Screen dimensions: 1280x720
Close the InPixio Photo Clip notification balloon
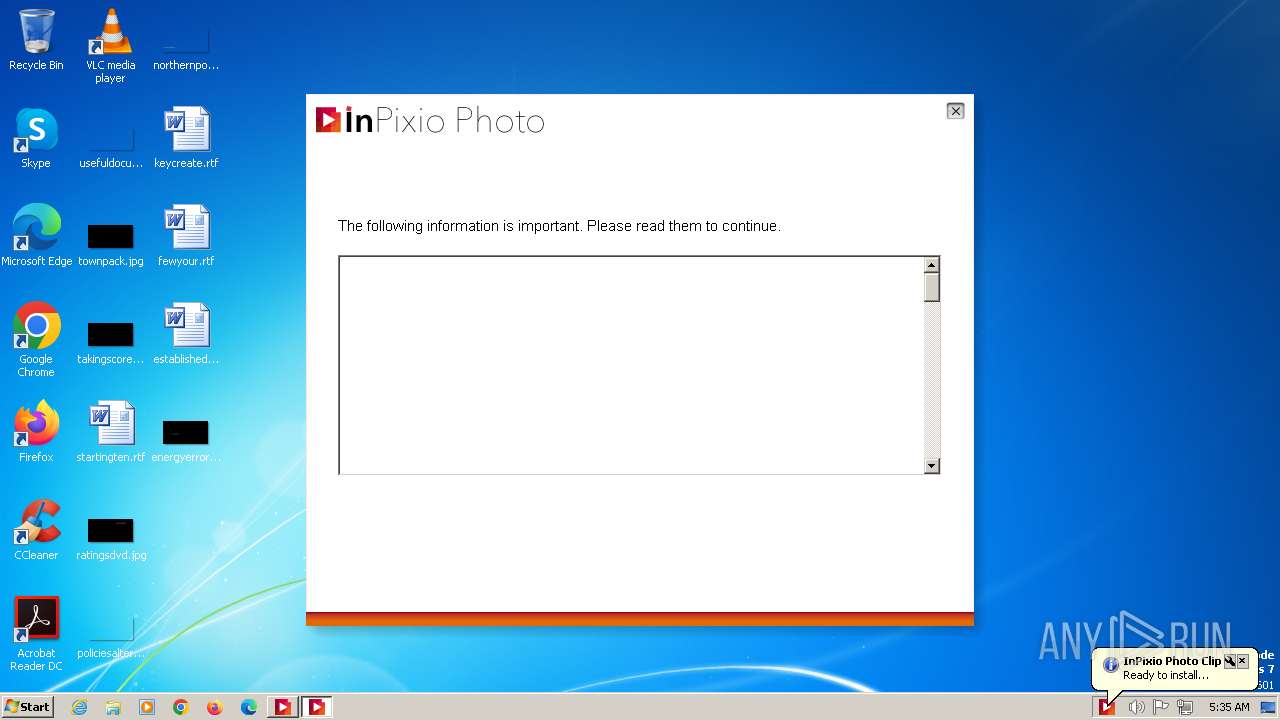pos(1243,661)
